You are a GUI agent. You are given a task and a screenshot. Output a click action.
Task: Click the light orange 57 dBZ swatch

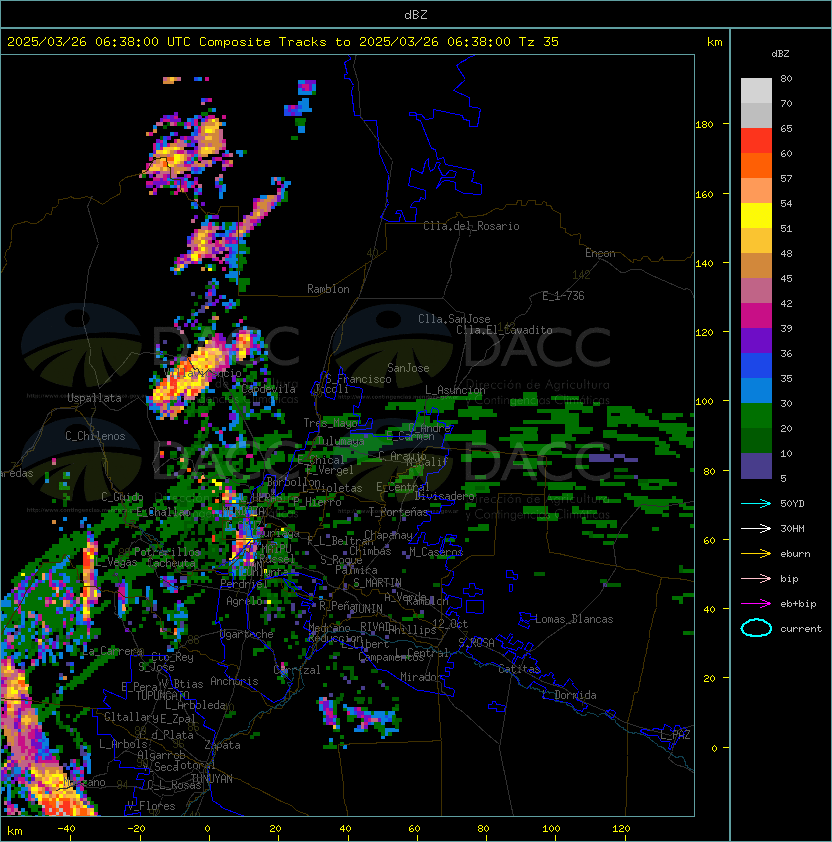point(756,191)
